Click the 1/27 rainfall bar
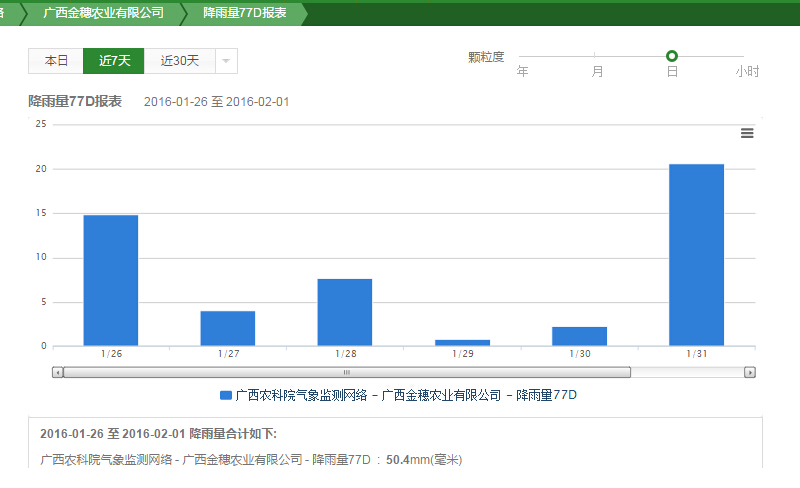 [x=227, y=328]
